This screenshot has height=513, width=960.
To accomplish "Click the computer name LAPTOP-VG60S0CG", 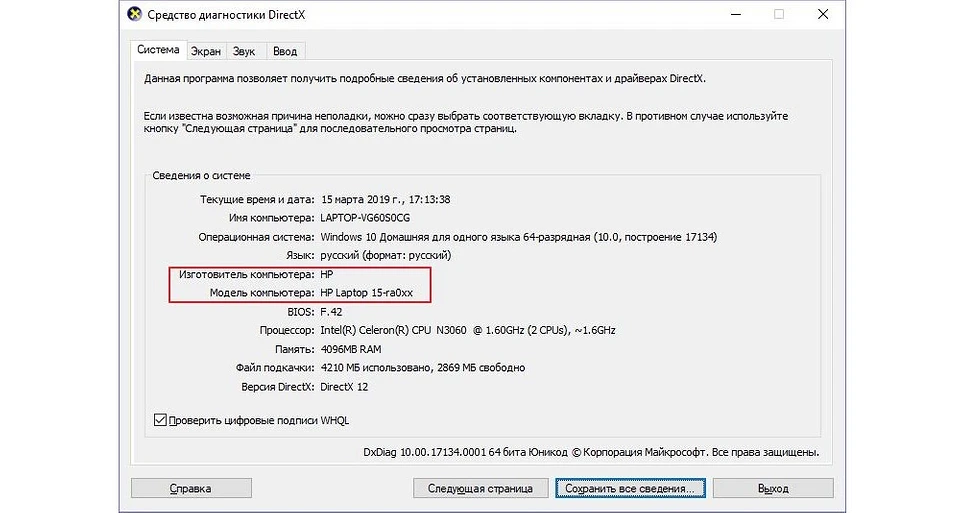I will 366,217.
